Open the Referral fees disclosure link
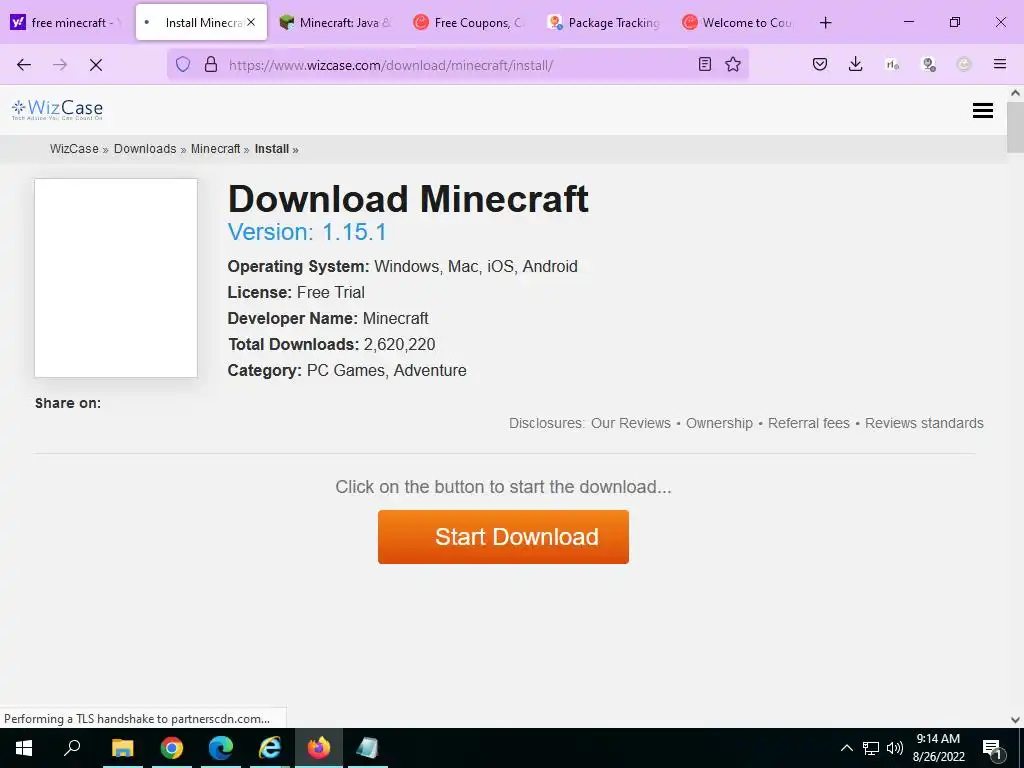The image size is (1024, 768). coord(808,423)
